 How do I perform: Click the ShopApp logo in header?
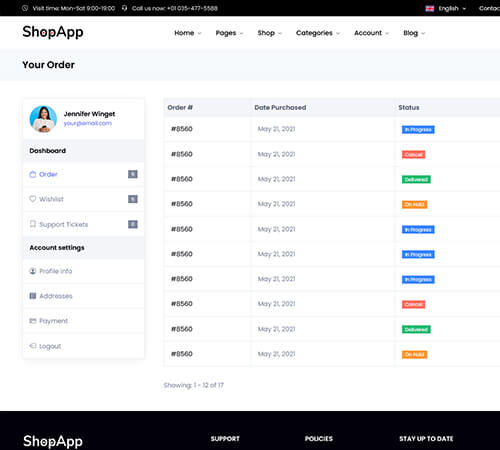click(53, 32)
